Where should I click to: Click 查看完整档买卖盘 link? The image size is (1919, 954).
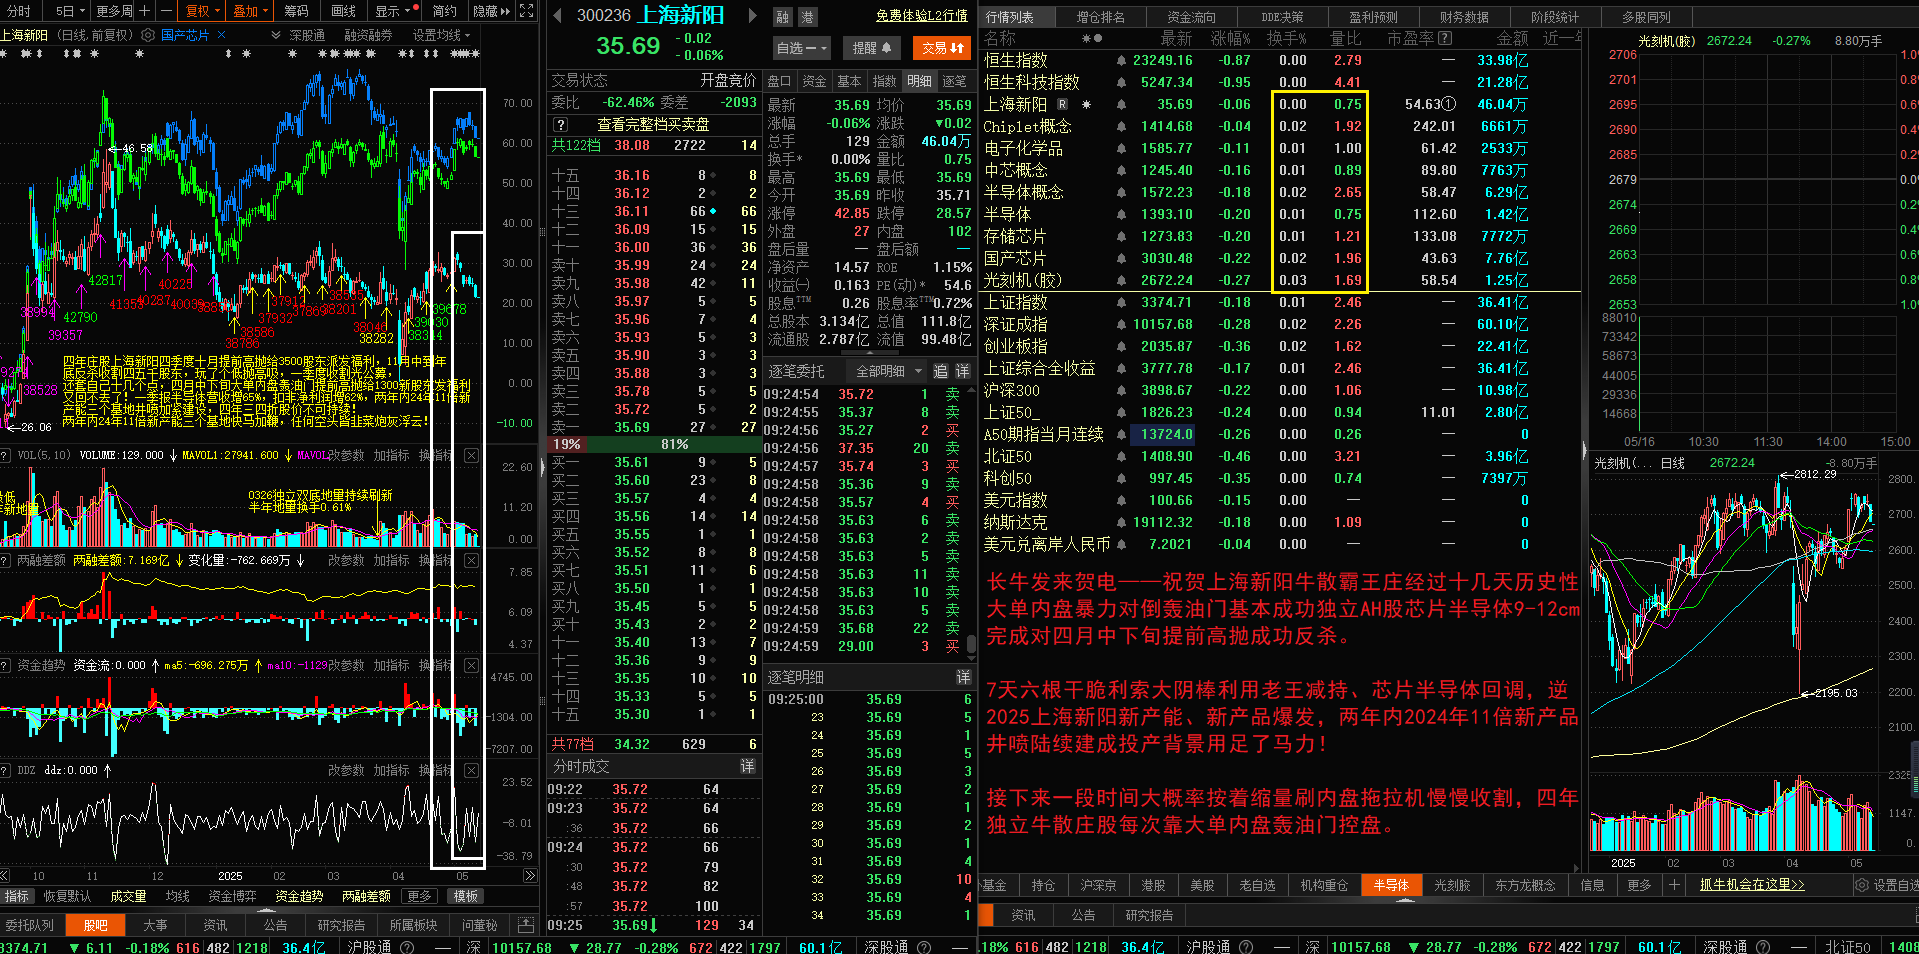point(653,125)
